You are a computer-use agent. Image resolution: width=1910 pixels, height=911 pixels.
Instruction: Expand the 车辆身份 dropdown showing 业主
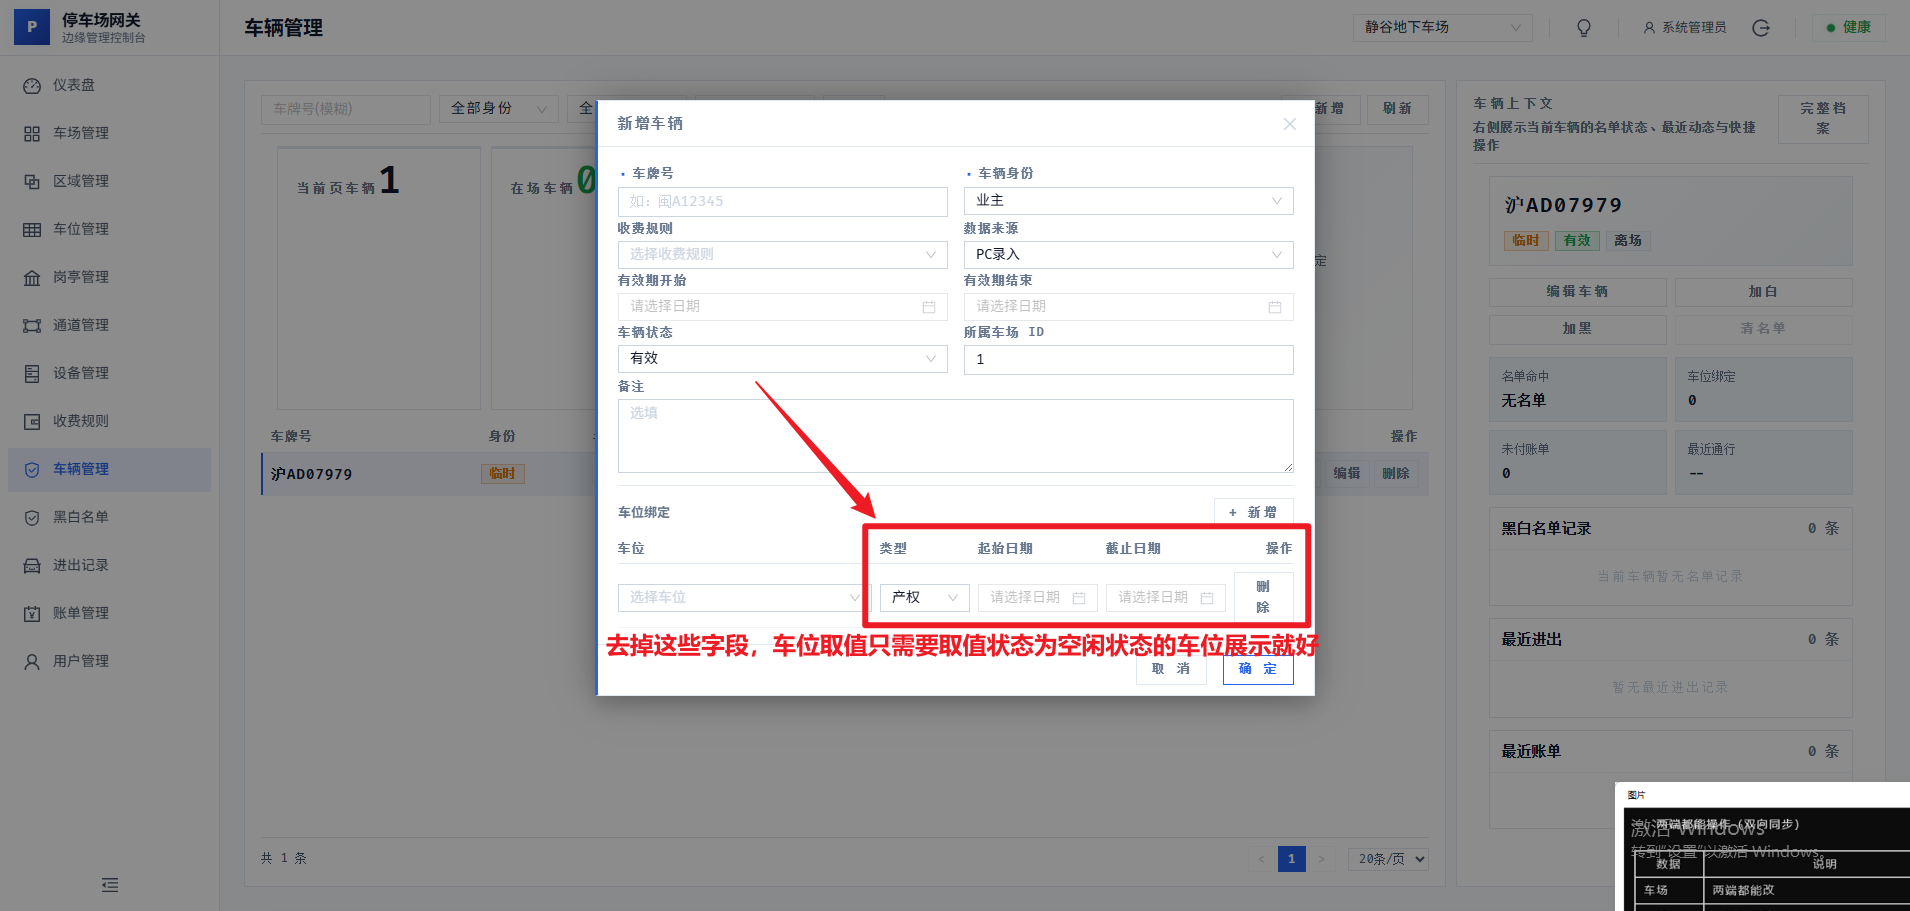1127,201
